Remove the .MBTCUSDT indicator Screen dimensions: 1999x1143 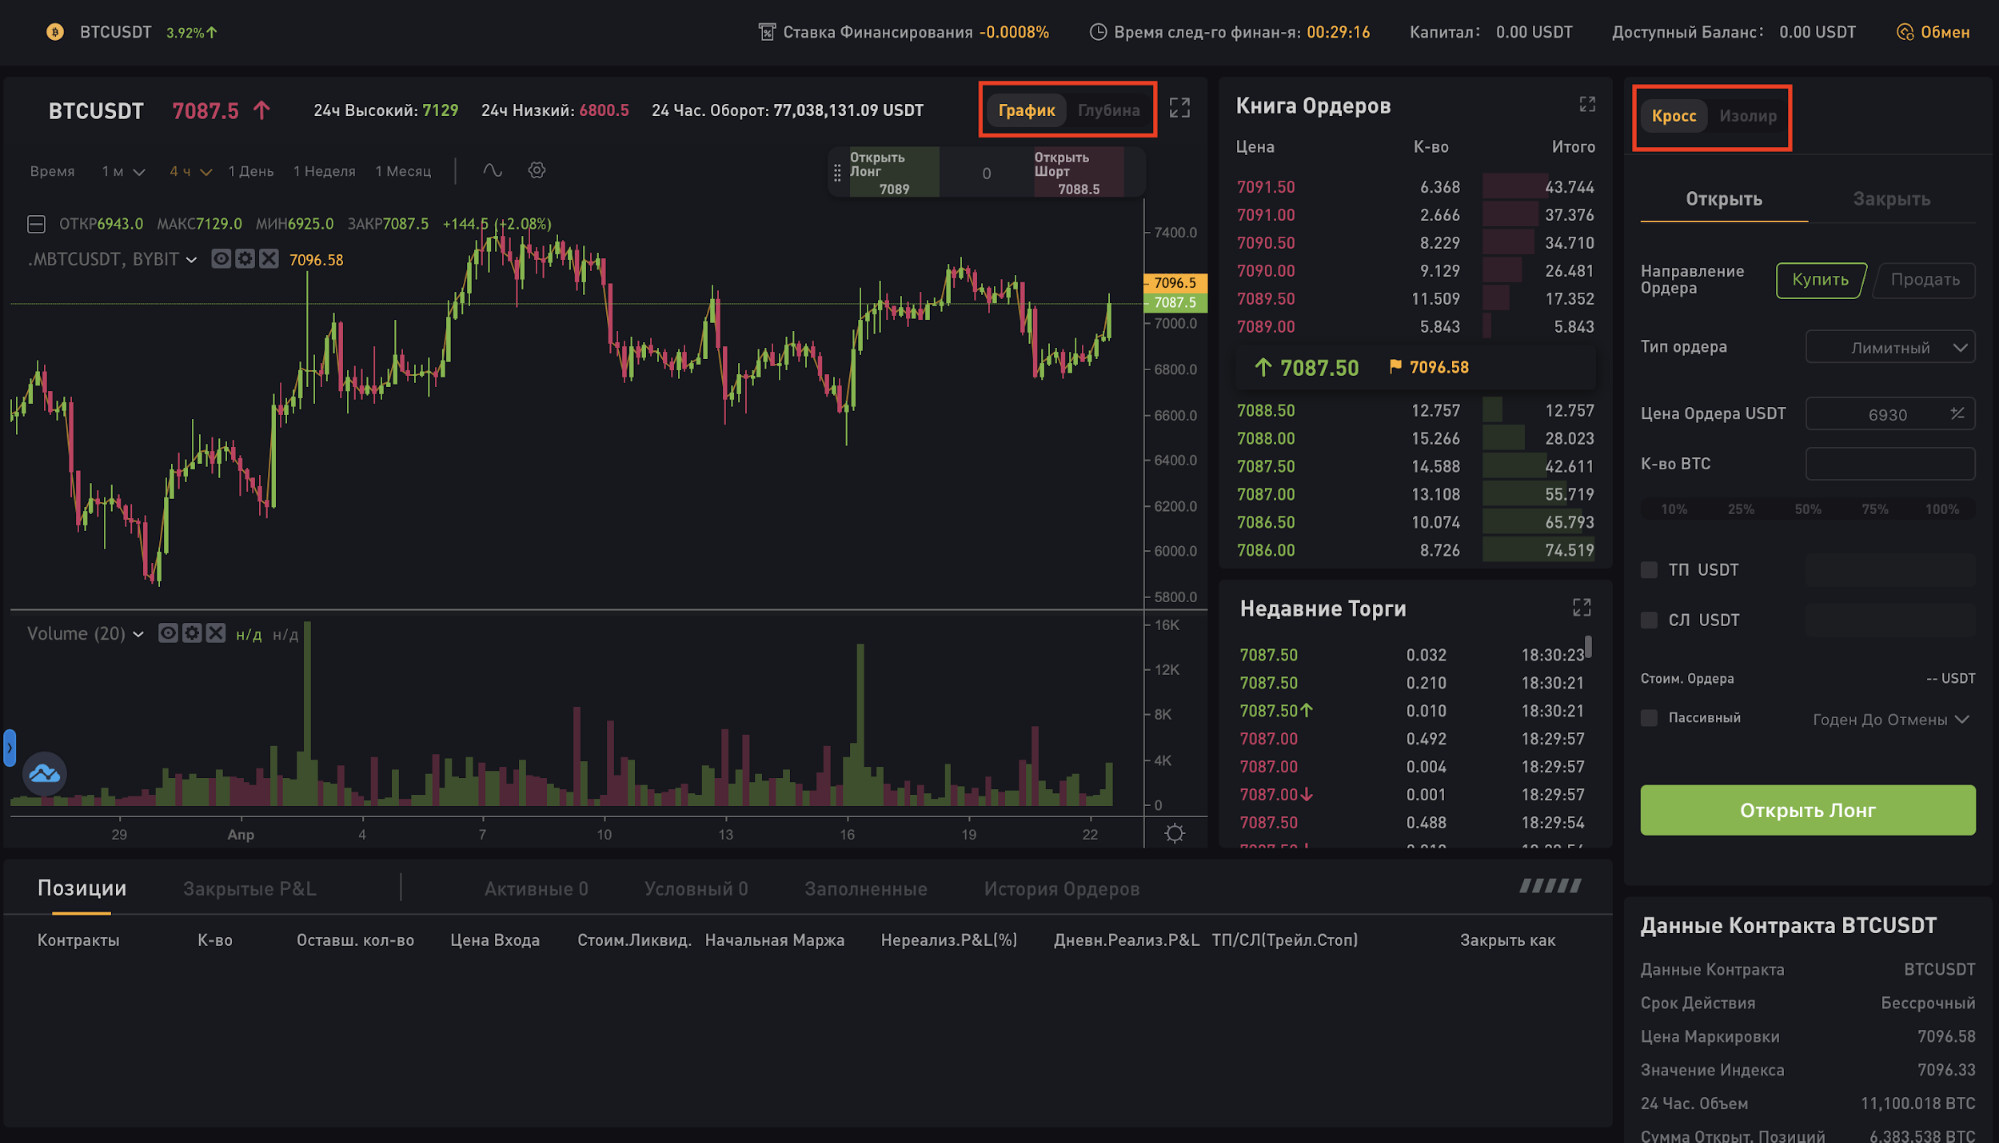[x=269, y=259]
